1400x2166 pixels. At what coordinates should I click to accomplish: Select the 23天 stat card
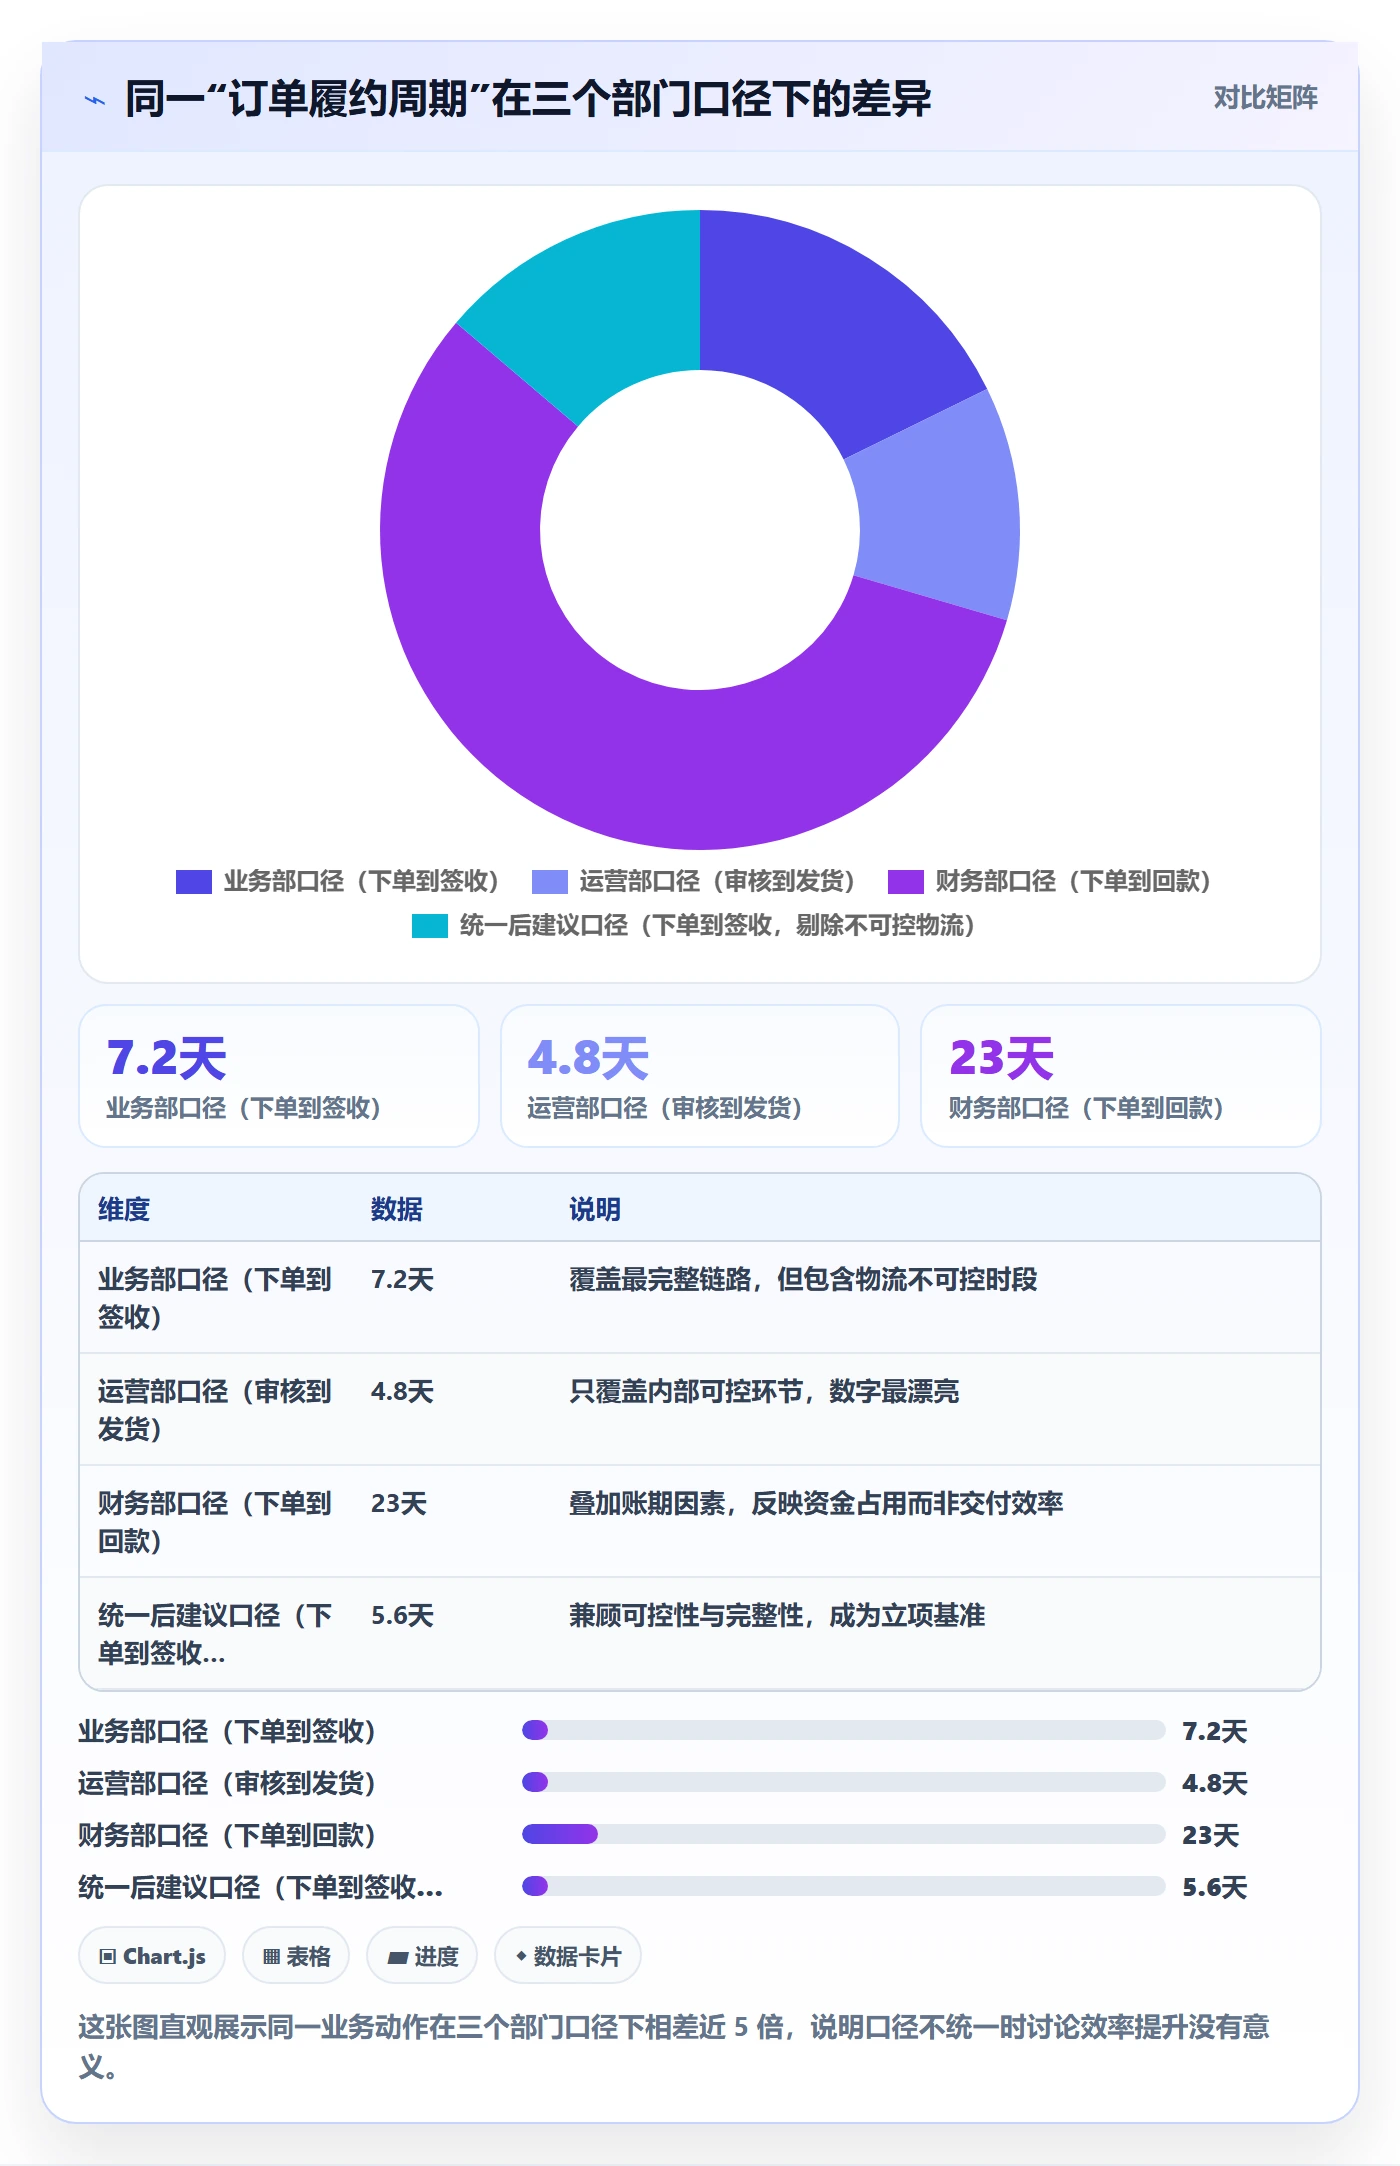1121,1076
